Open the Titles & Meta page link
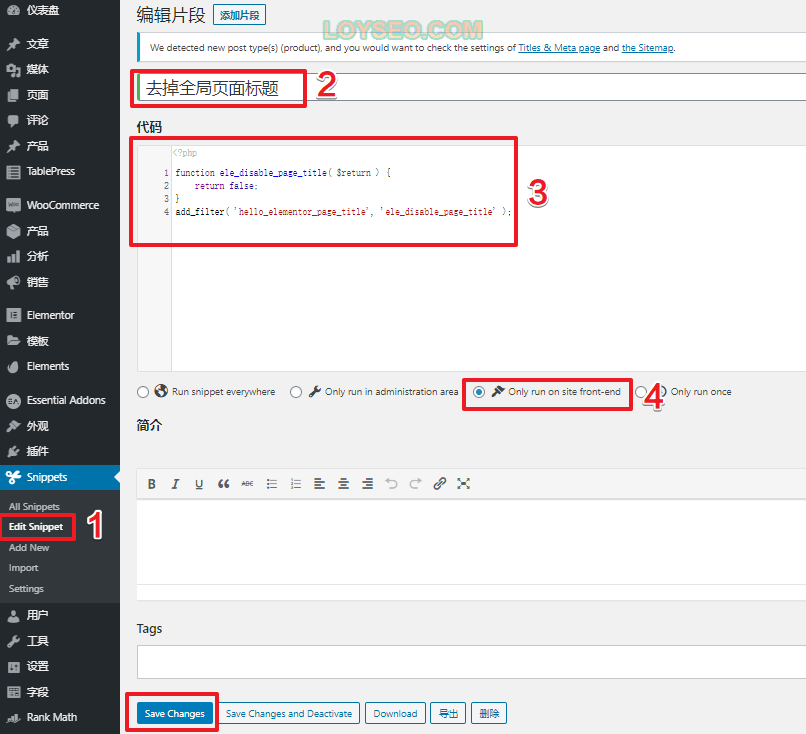 click(x=559, y=48)
